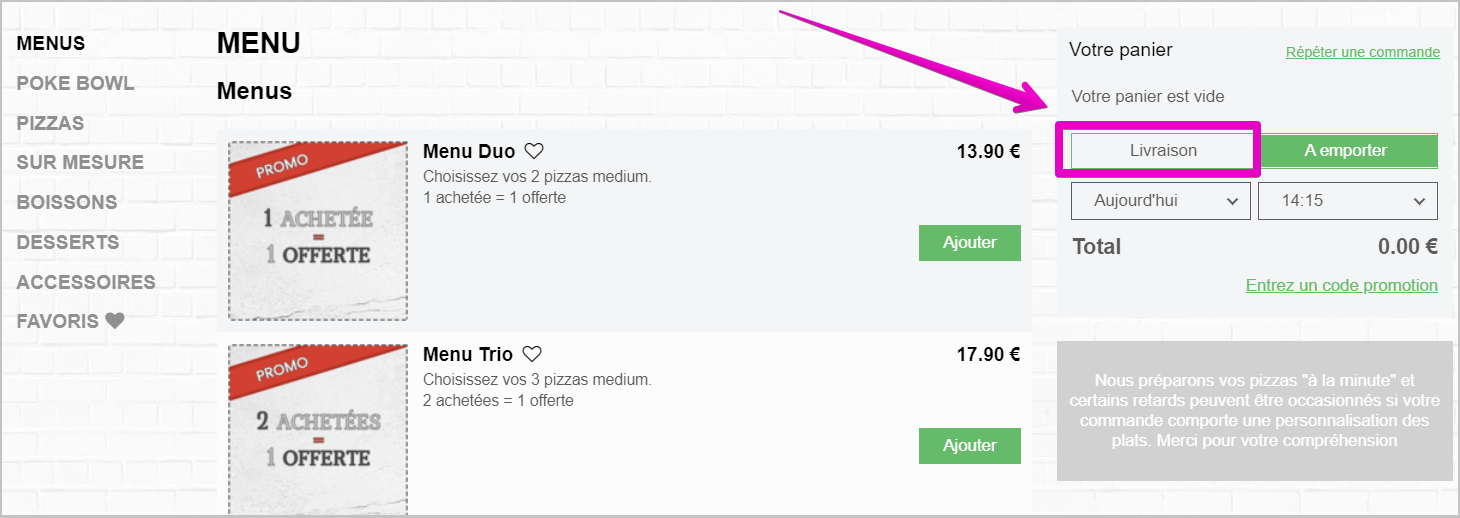The height and width of the screenshot is (518, 1460).
Task: Click the Menu Duo promo thumbnail
Action: 318,231
